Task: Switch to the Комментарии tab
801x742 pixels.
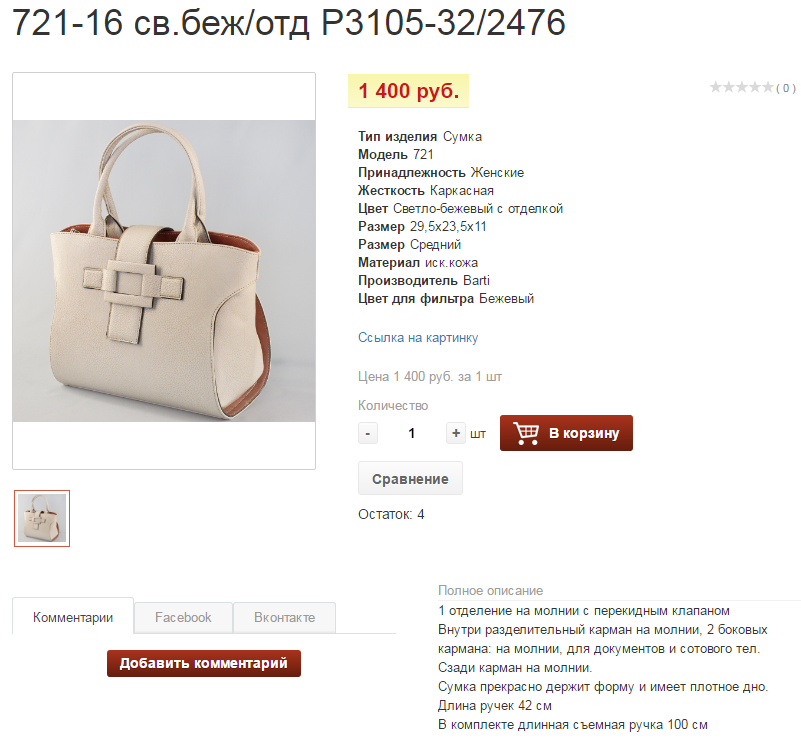Action: [x=73, y=617]
